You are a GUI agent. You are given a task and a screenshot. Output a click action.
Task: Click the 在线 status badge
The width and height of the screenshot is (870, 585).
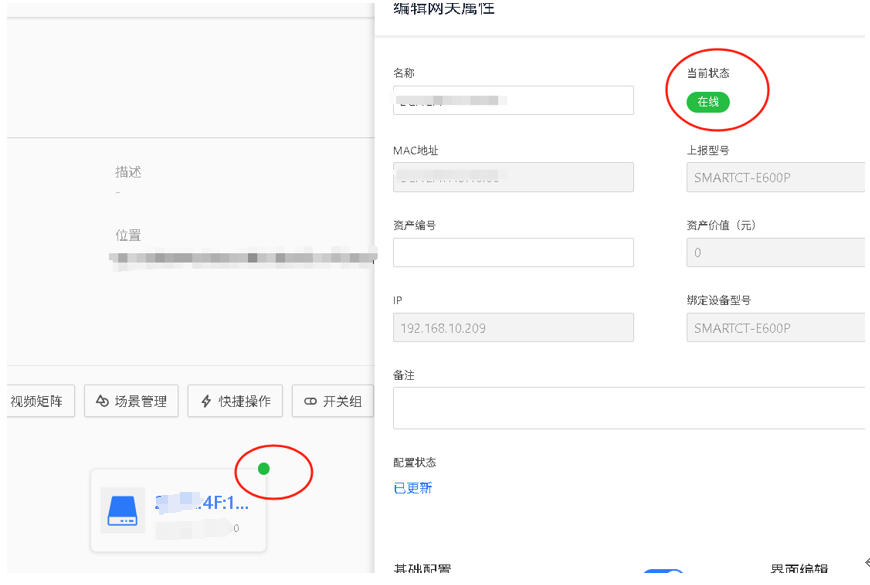coord(708,102)
